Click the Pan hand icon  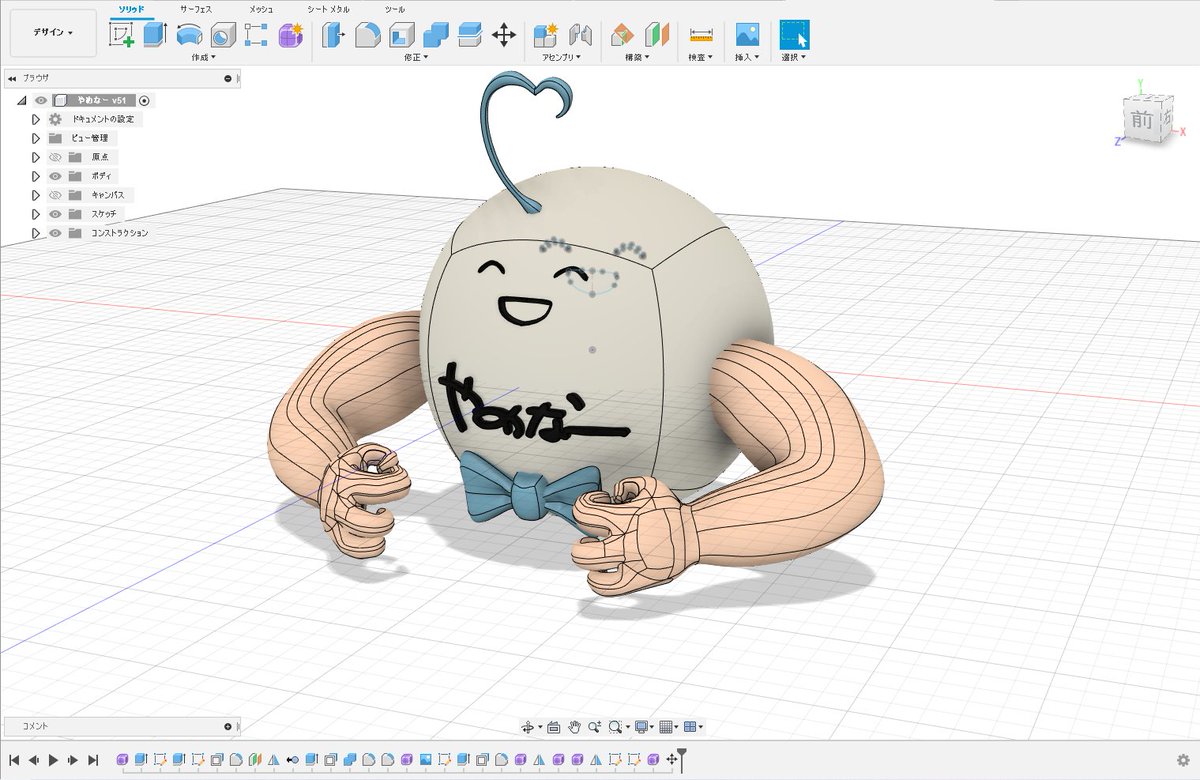pos(574,727)
